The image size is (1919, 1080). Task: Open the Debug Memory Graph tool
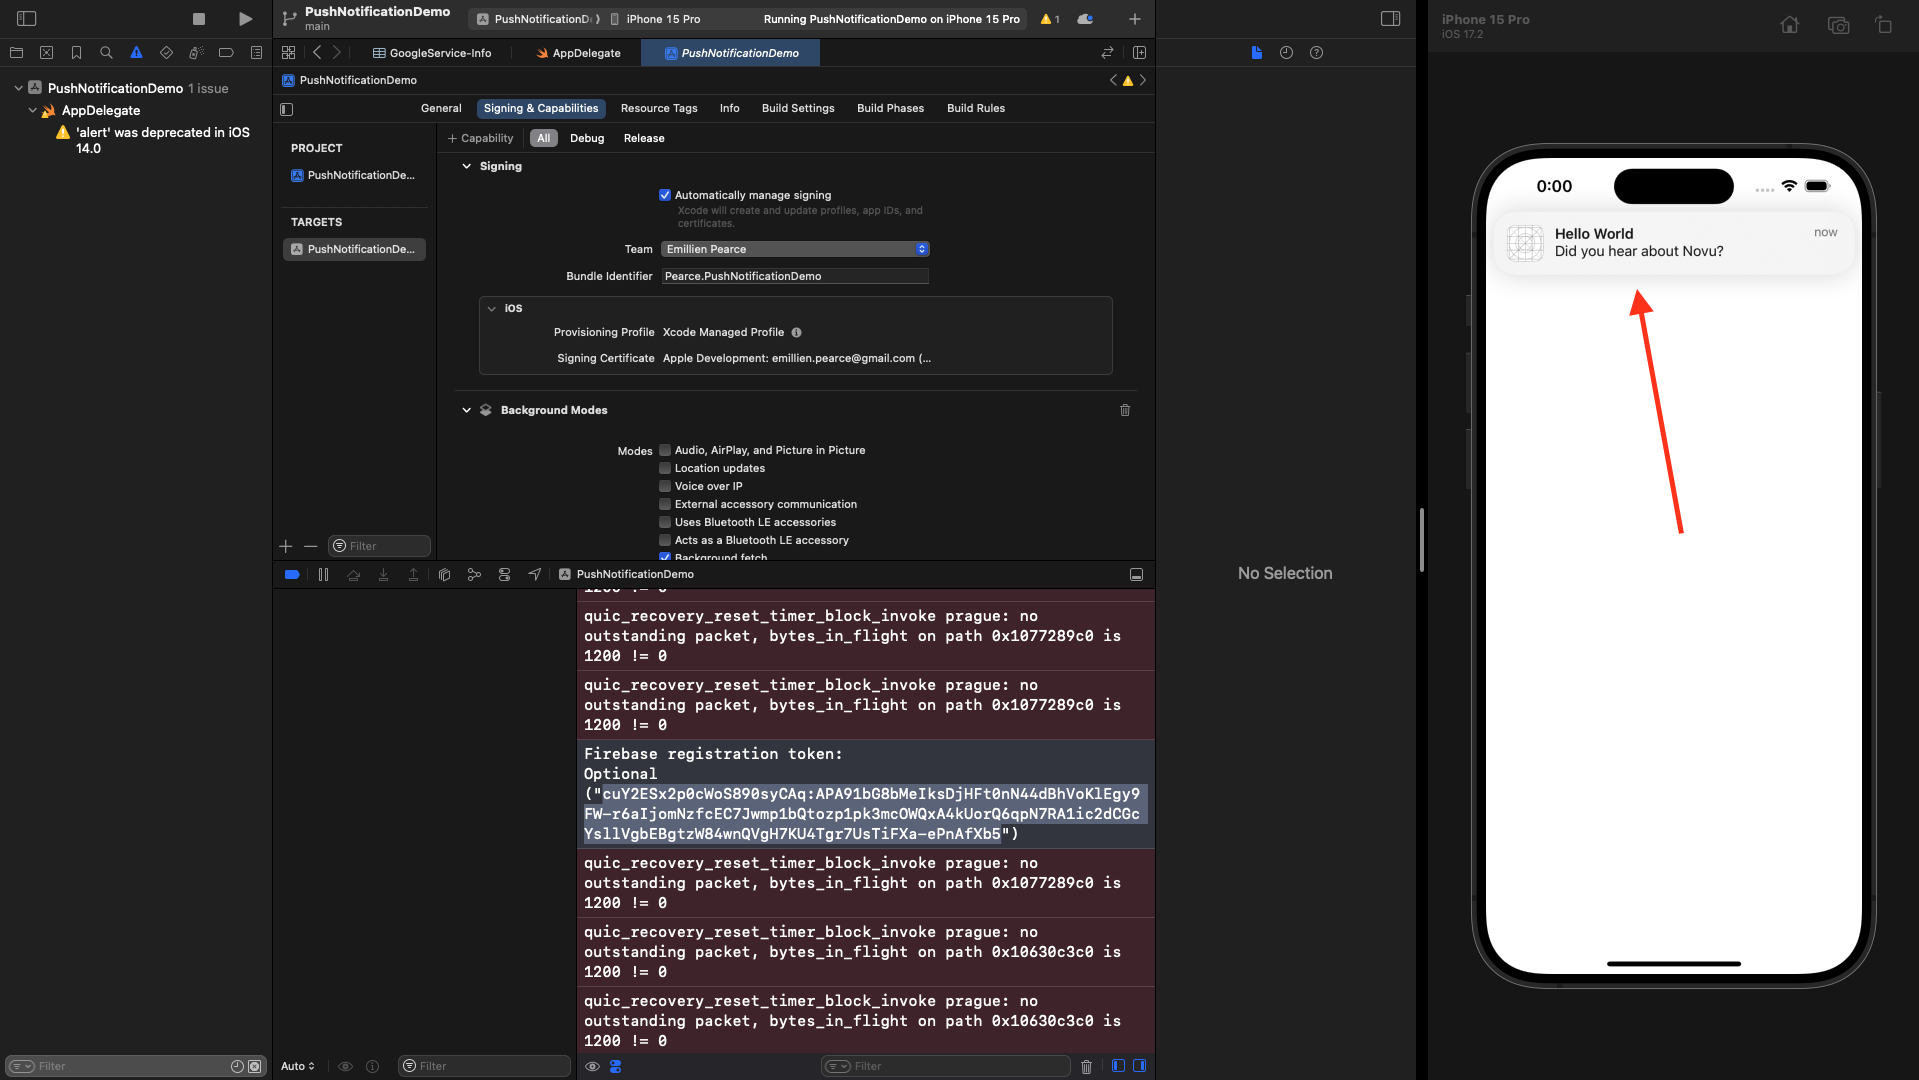pyautogui.click(x=474, y=574)
